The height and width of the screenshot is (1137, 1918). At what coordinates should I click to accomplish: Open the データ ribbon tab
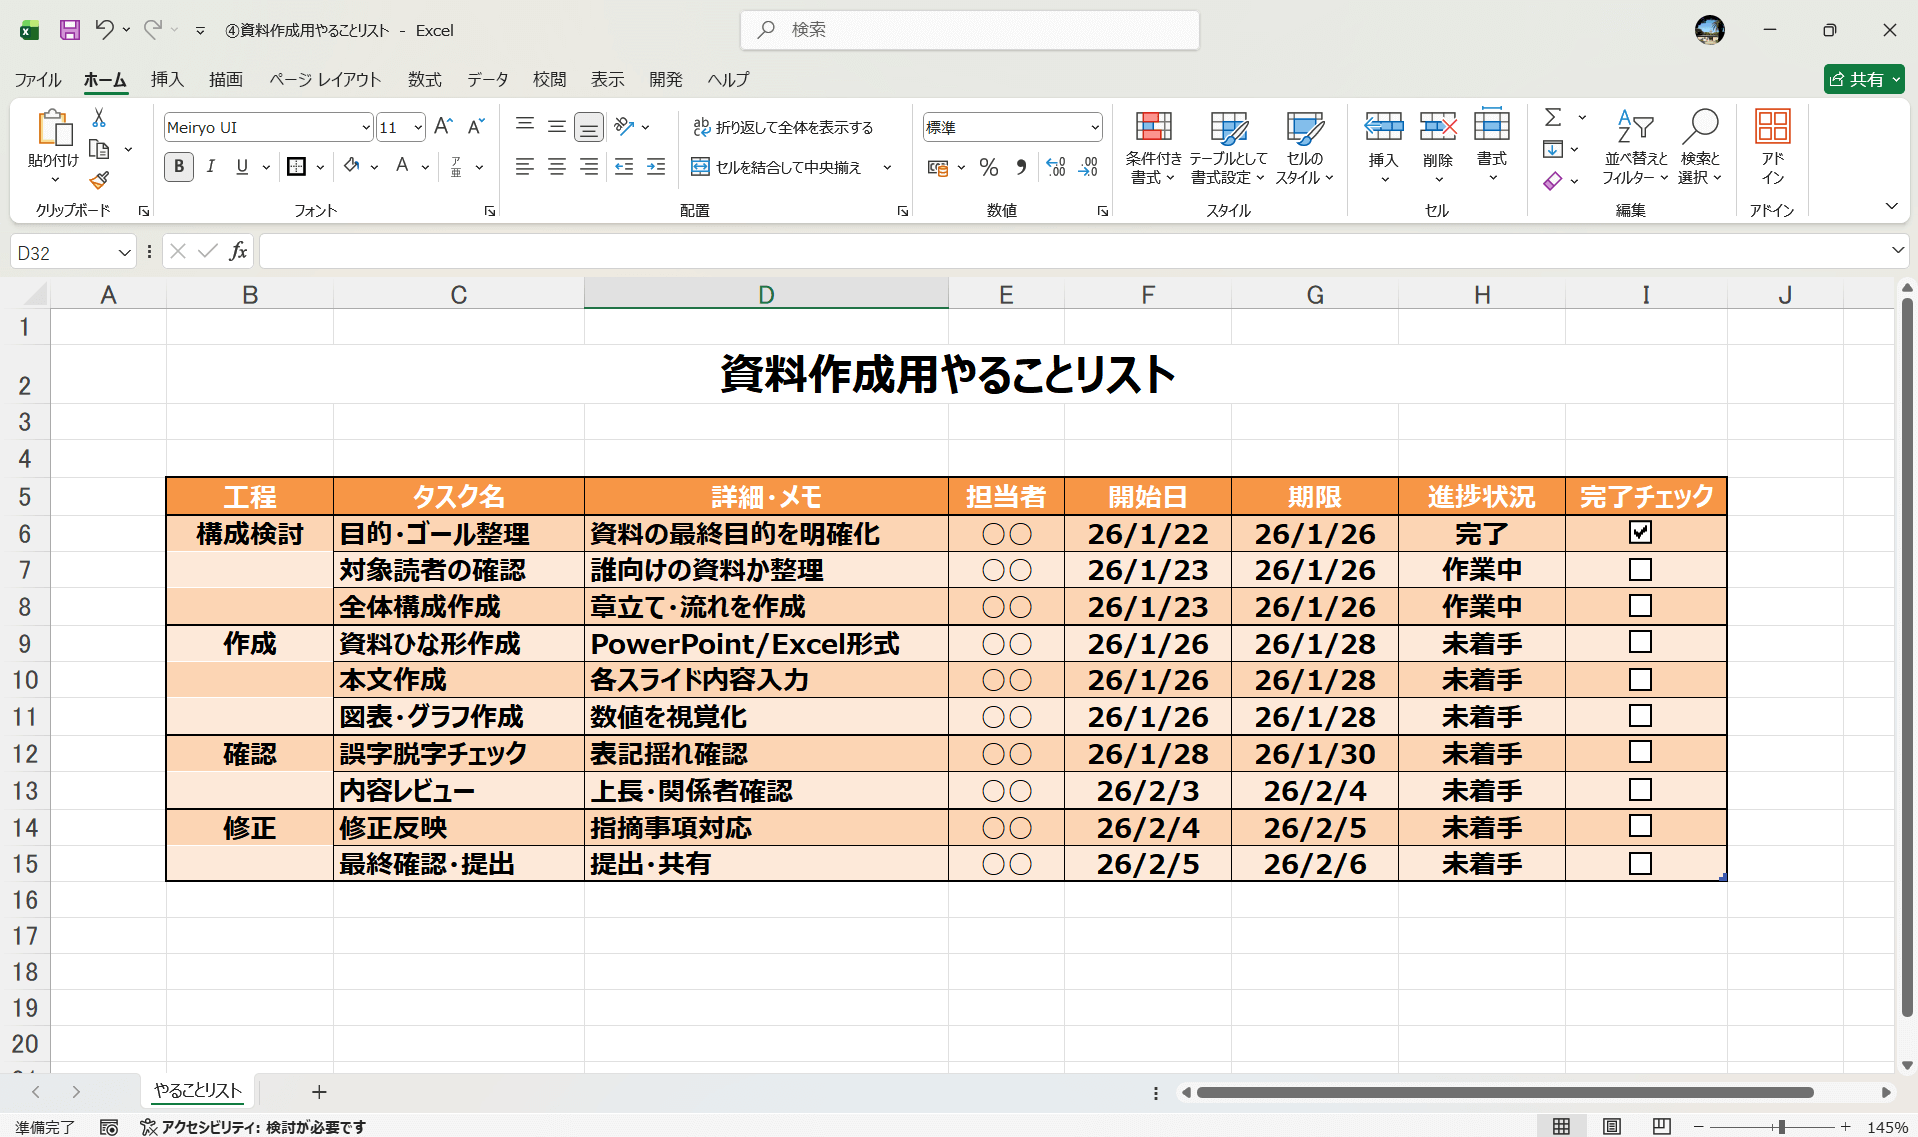[x=487, y=79]
